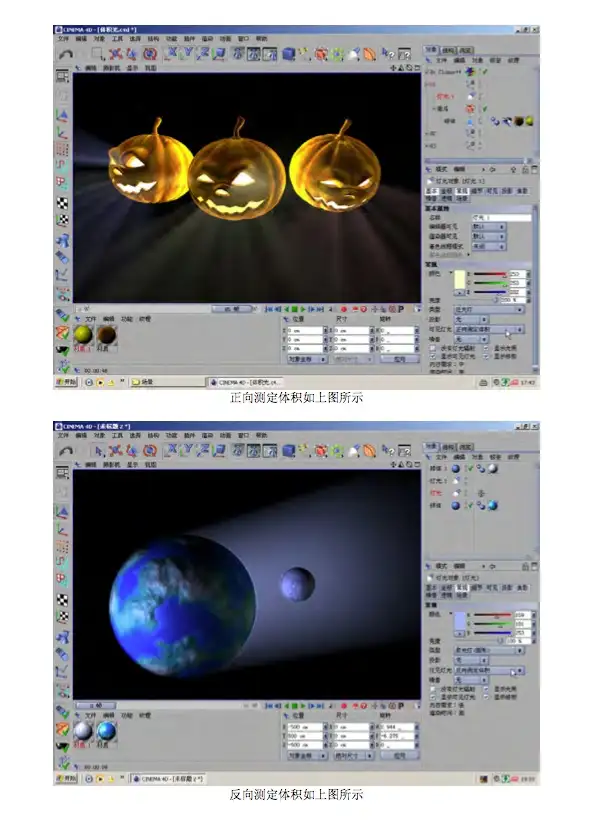The height and width of the screenshot is (838, 595).
Task: Open the 帮助 menu in the Earth window menu bar
Action: click(x=261, y=436)
